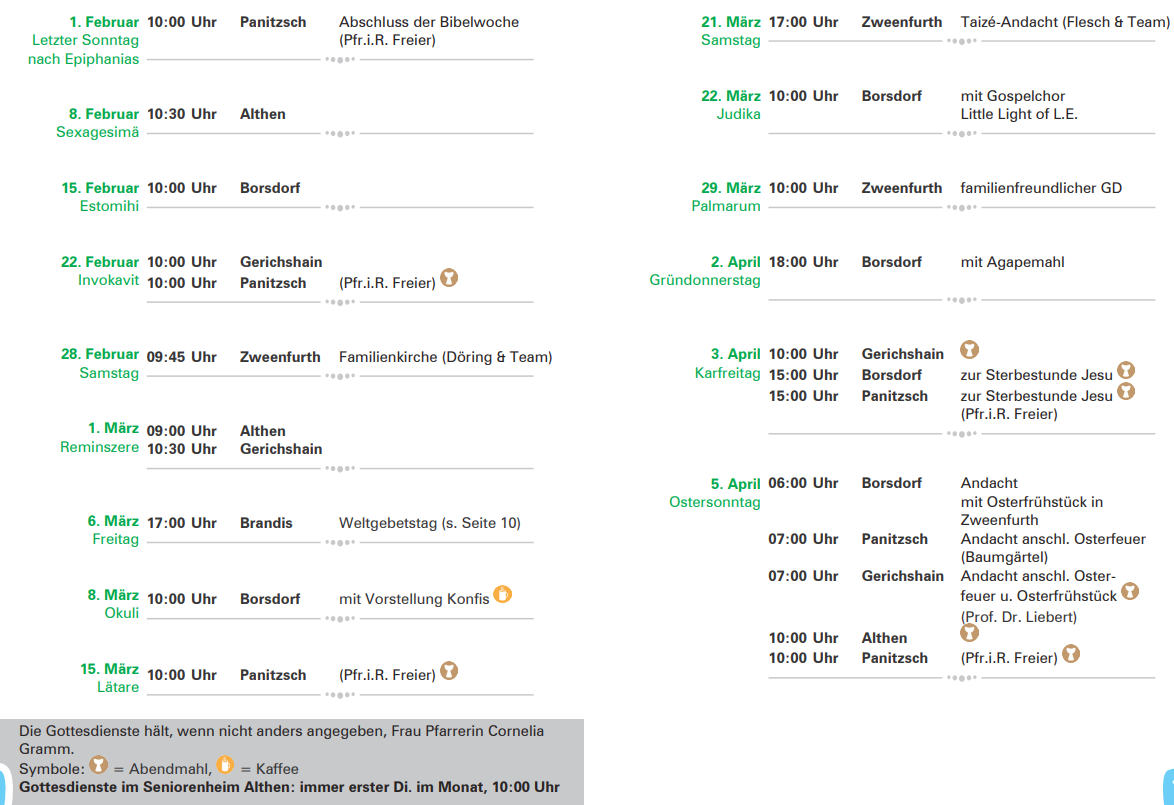Click the chalice icon in the Lätare row
Viewport: 1174px width, 805px height.
tap(450, 670)
